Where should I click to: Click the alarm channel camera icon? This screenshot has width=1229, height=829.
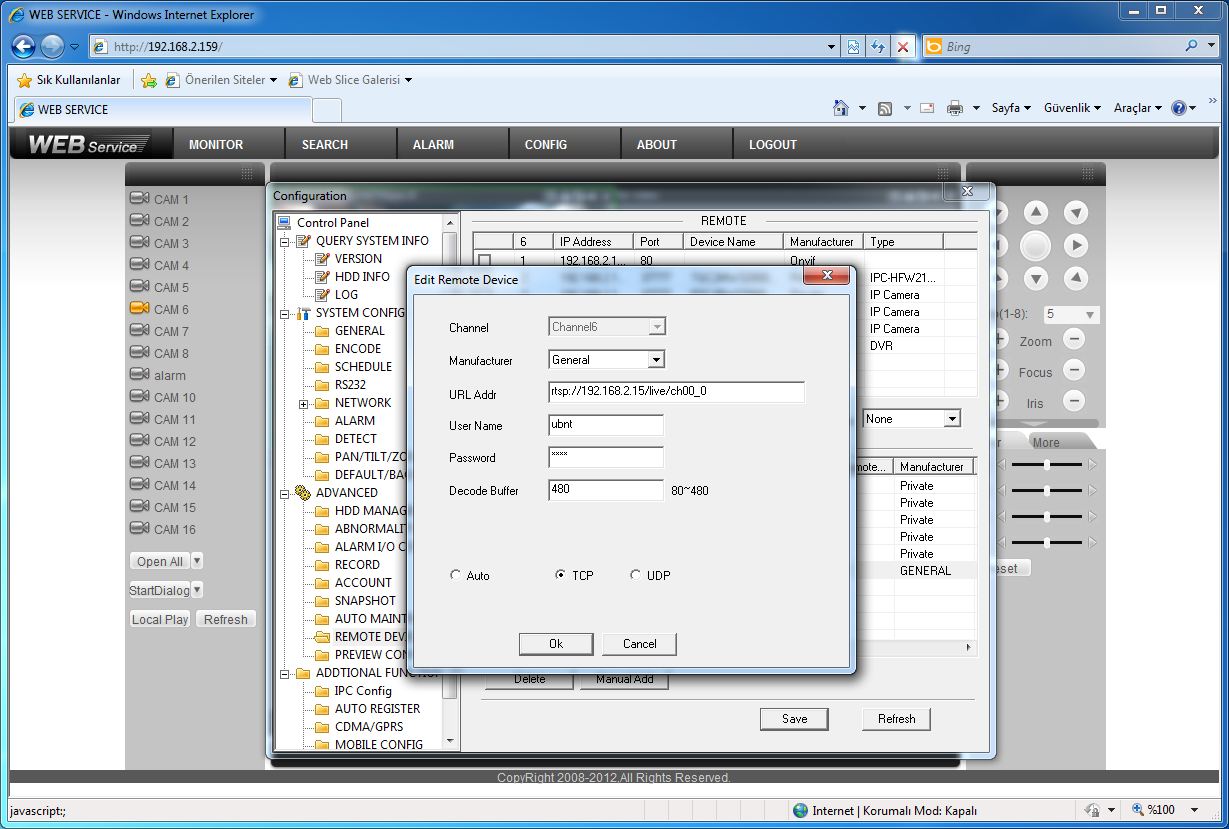tap(139, 375)
